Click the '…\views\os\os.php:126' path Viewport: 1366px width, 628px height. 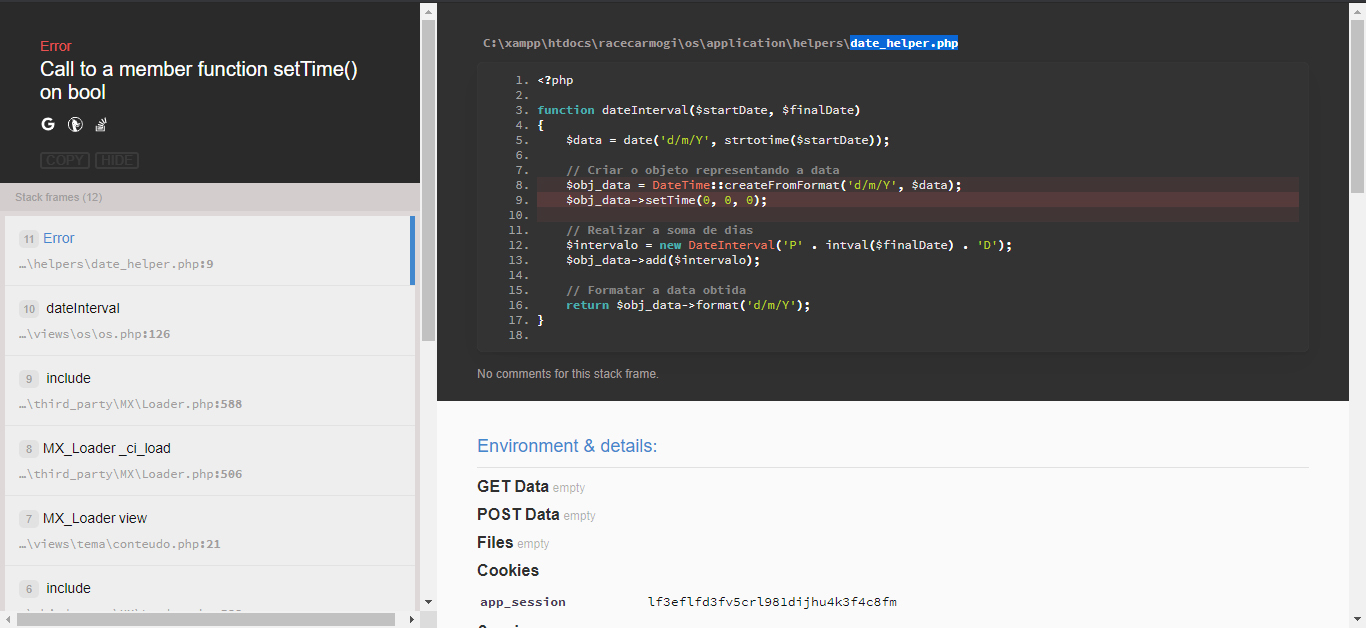pos(94,334)
